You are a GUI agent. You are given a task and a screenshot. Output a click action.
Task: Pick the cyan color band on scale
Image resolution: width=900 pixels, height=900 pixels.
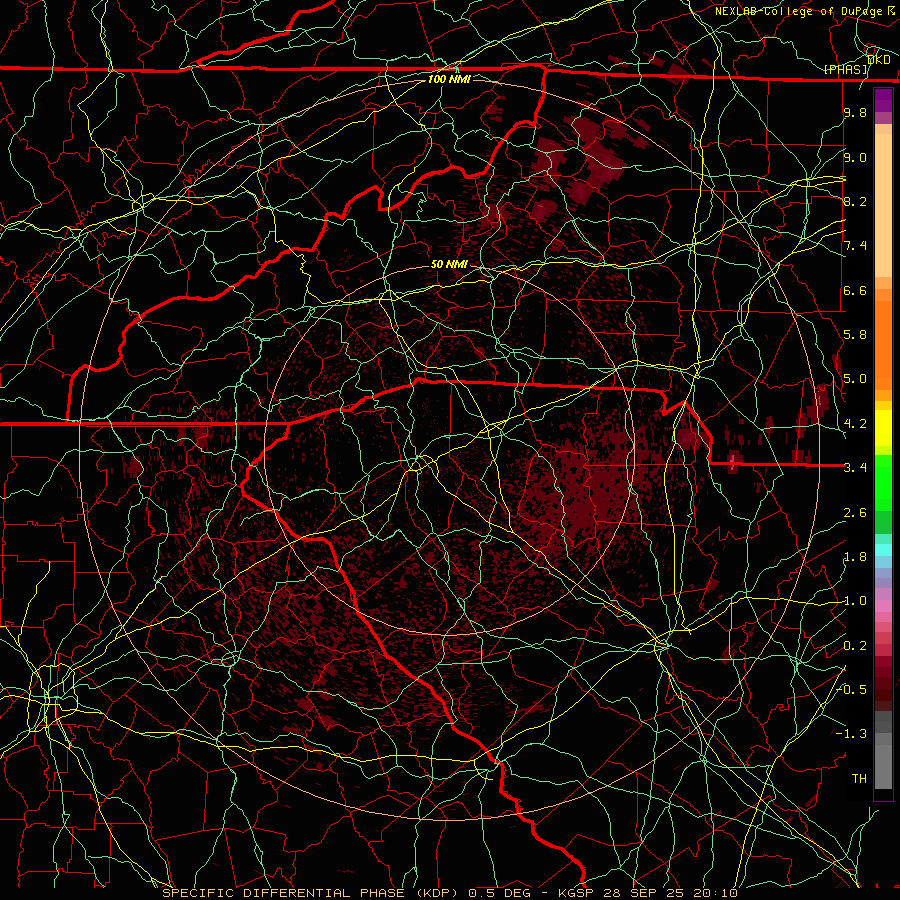tap(883, 550)
